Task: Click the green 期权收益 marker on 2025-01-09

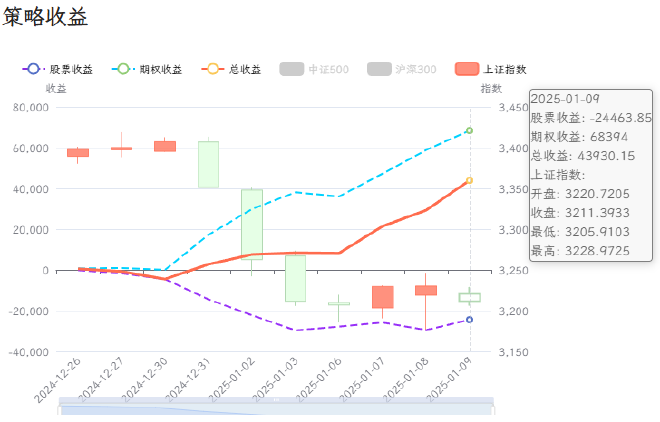Action: 469,131
